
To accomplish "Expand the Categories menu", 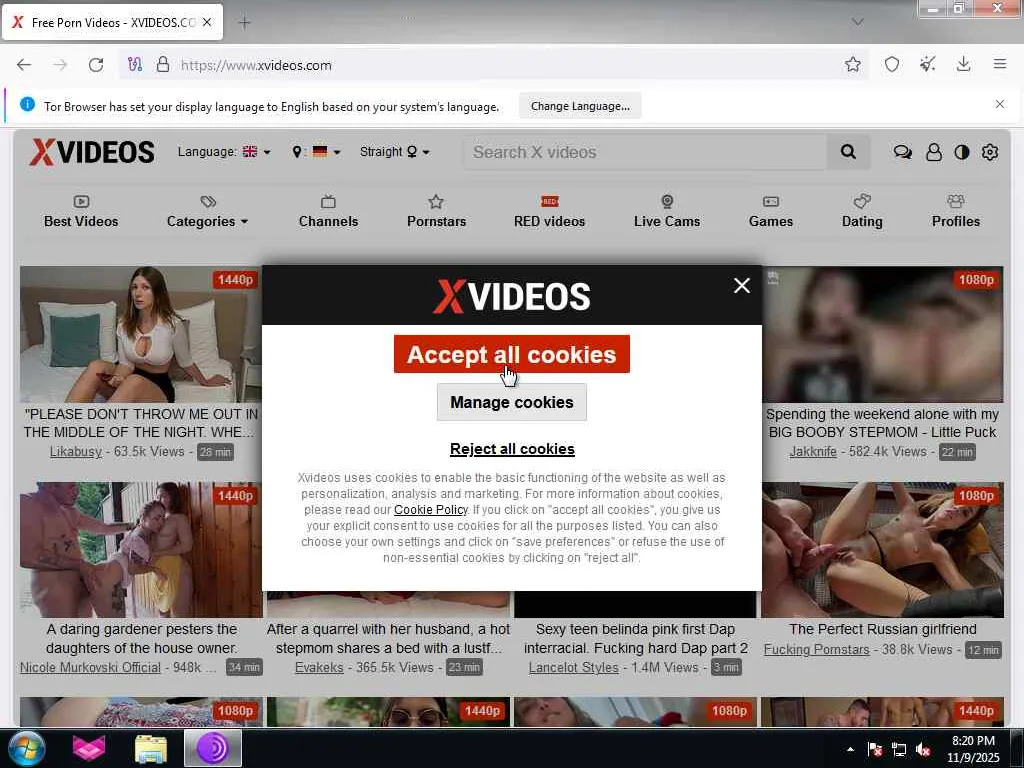I will 208,212.
